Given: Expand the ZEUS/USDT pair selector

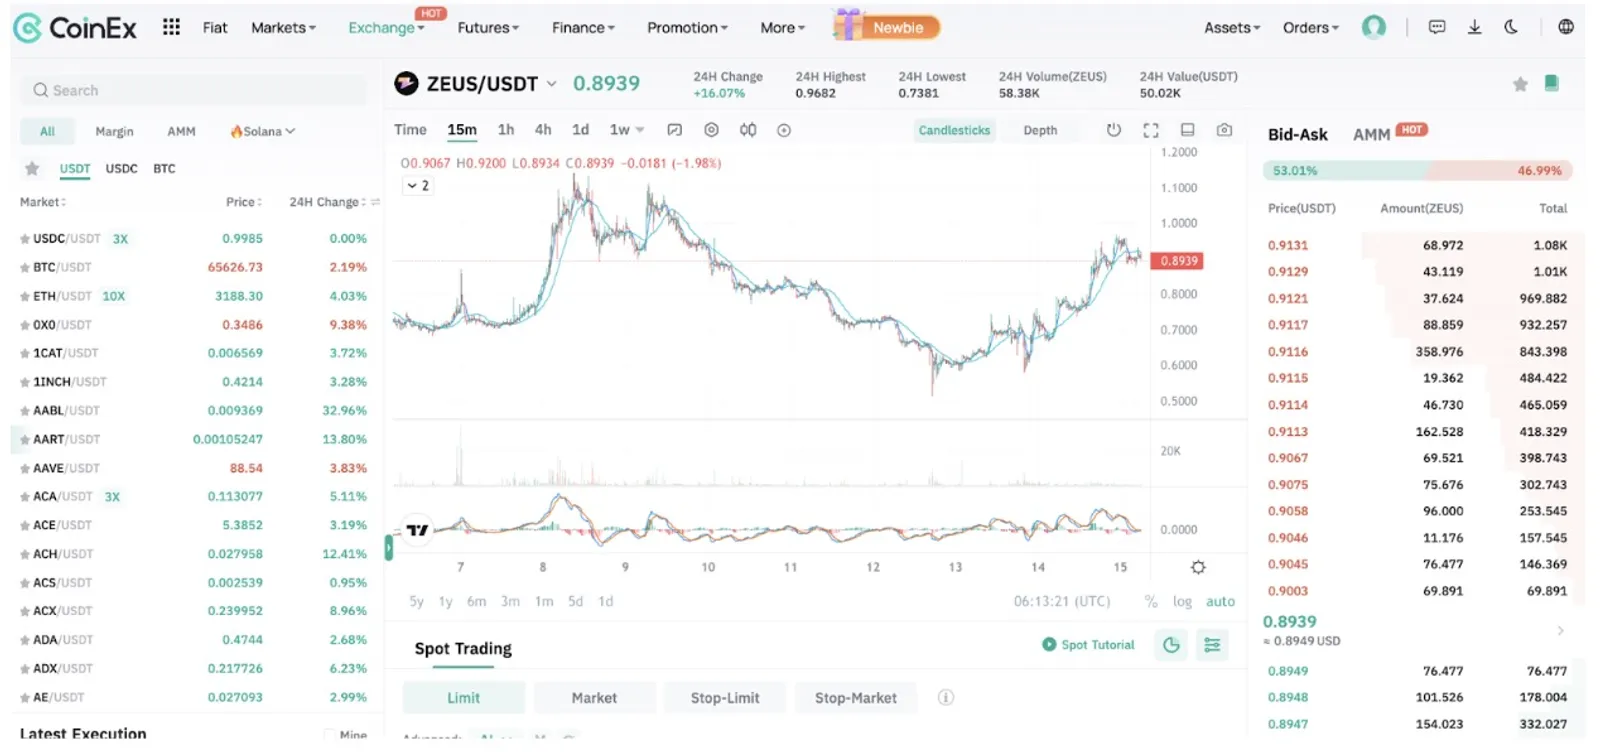Looking at the screenshot, I should click(551, 84).
